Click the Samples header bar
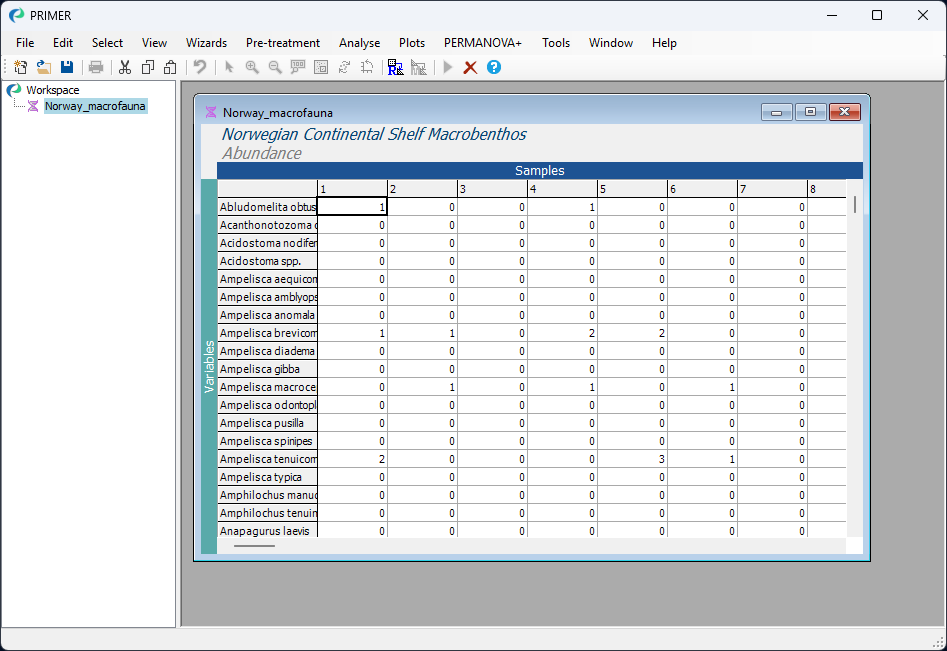This screenshot has width=947, height=651. pyautogui.click(x=539, y=171)
